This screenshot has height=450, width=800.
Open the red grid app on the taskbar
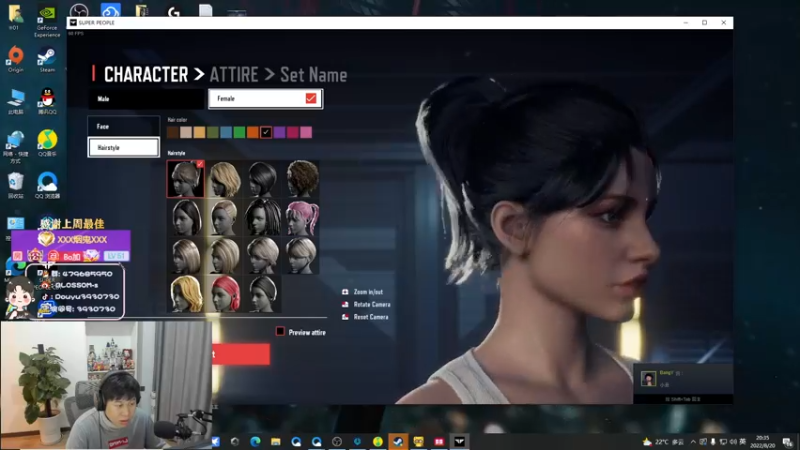coord(439,441)
